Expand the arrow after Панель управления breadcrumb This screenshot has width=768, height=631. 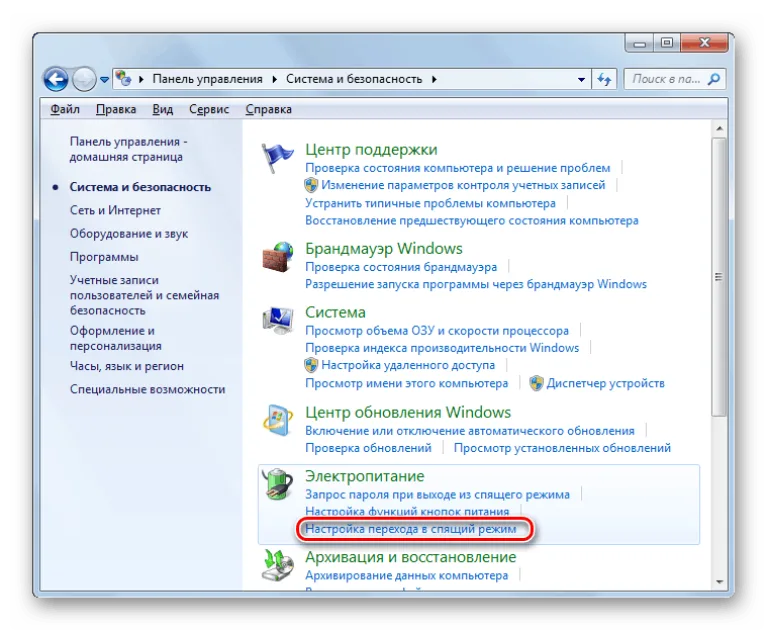point(275,79)
